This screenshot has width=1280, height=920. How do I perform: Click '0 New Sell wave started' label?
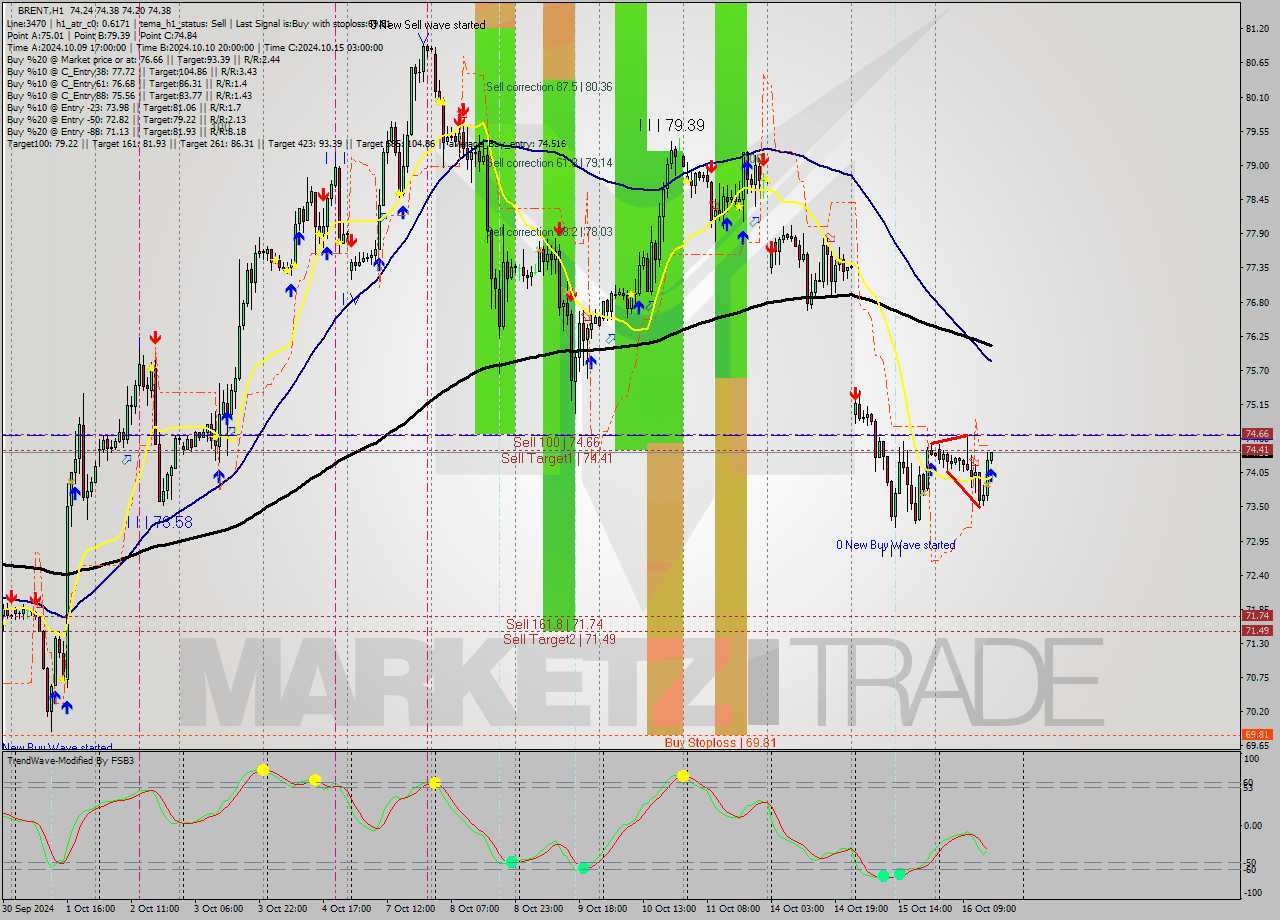click(427, 25)
